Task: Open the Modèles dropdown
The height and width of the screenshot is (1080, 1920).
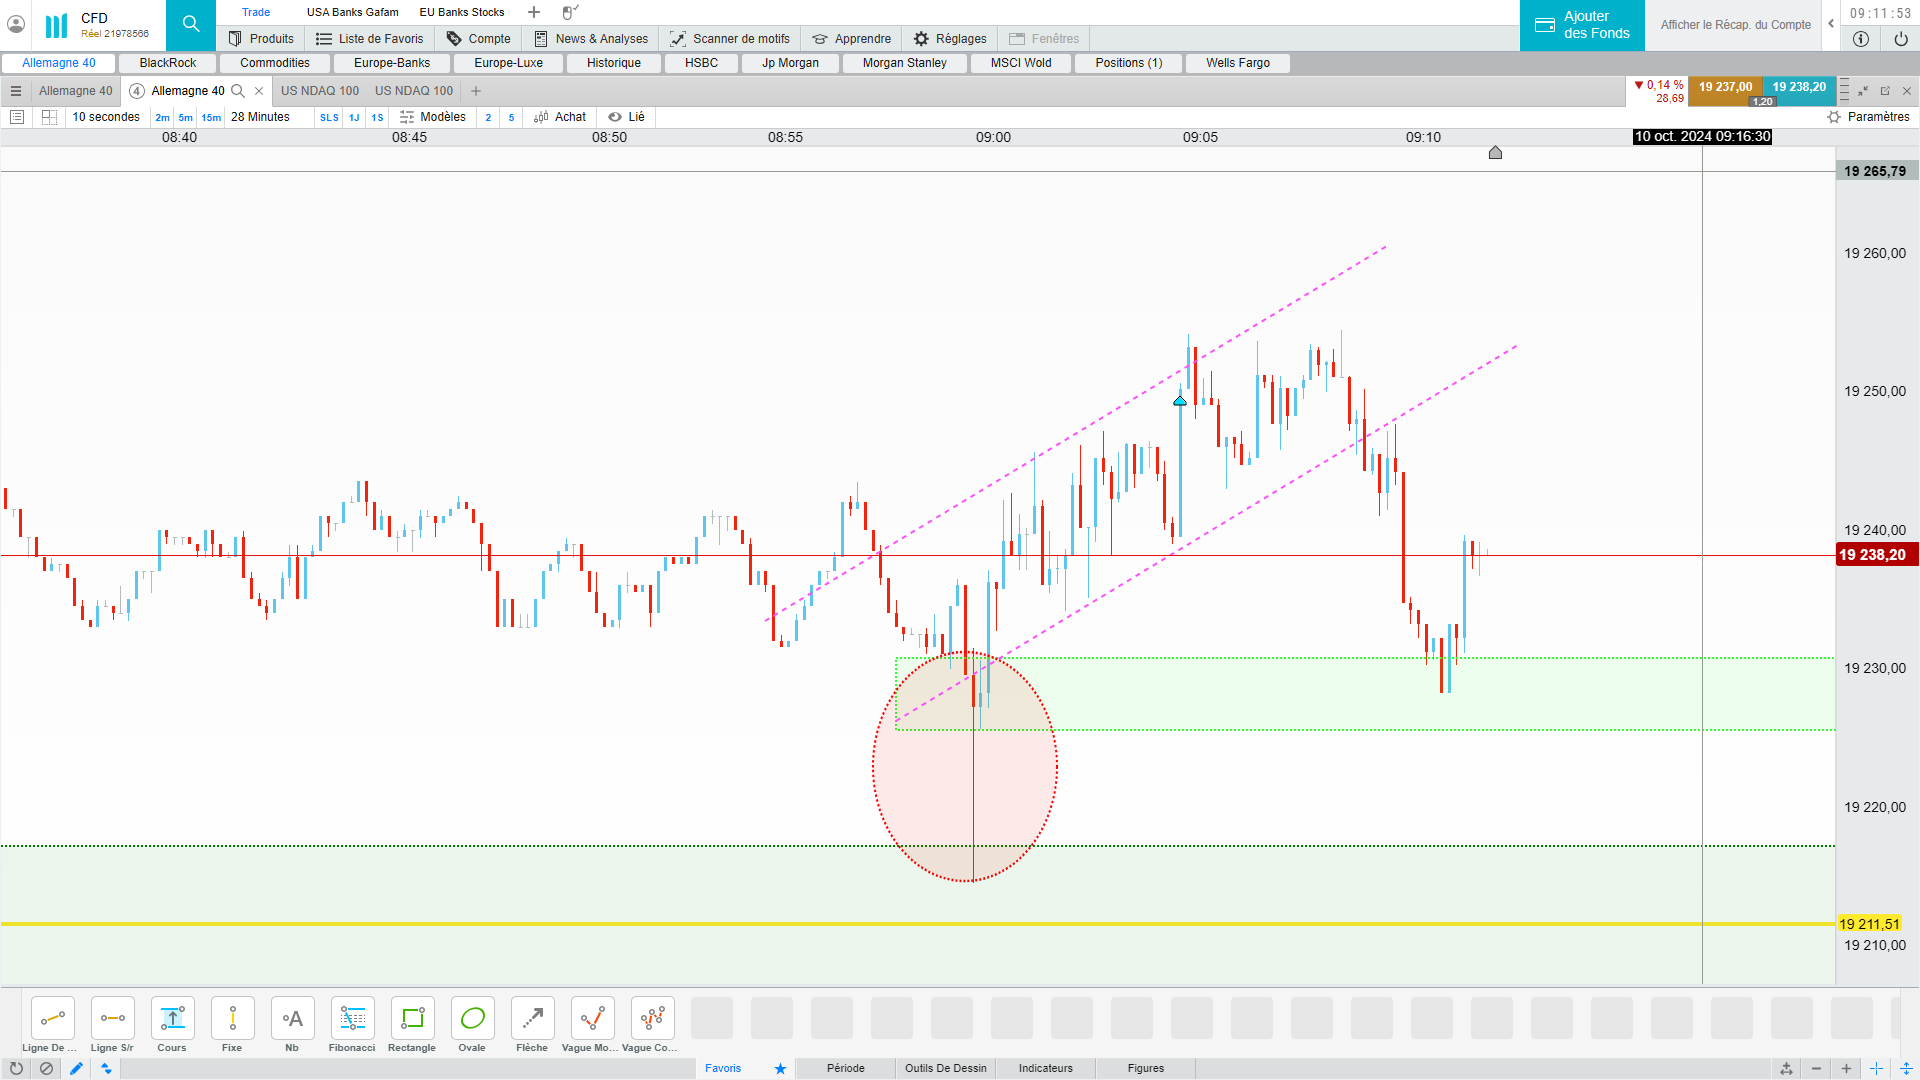Action: point(433,117)
